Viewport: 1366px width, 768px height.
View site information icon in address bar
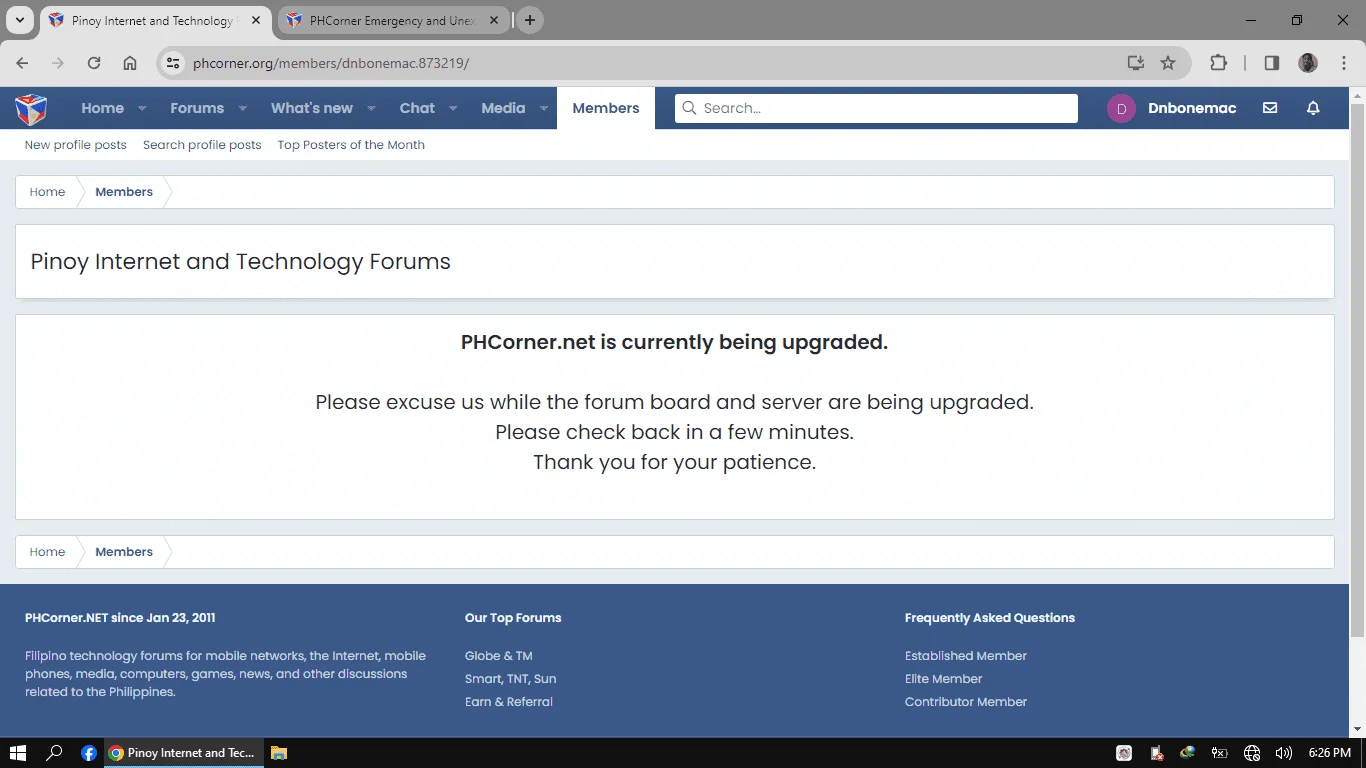[x=173, y=63]
